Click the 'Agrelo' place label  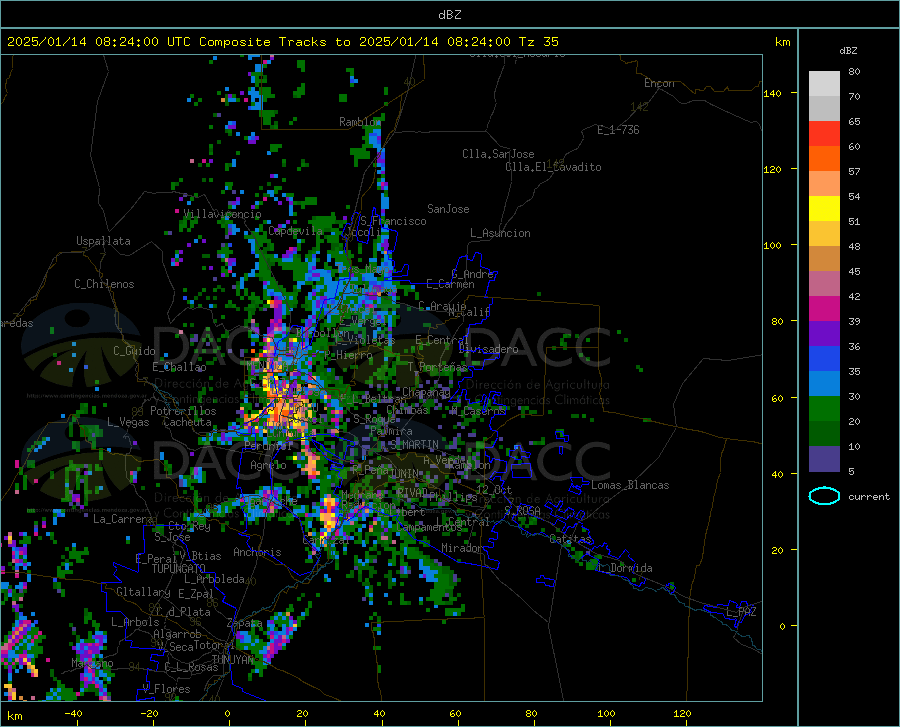[268, 465]
